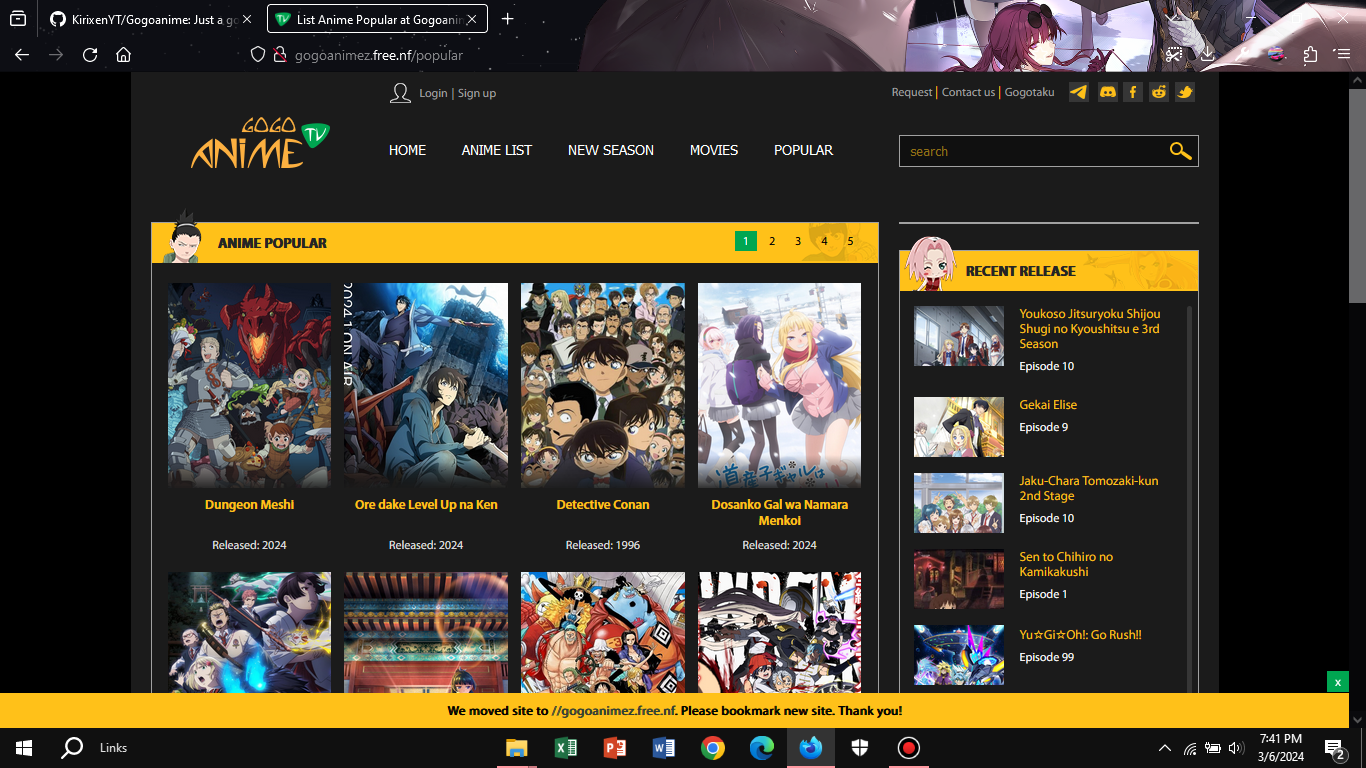Viewport: 1366px width, 768px height.
Task: Open Yu☆Gi☆Oh!: Go Rush!! recent release
Action: [1080, 635]
